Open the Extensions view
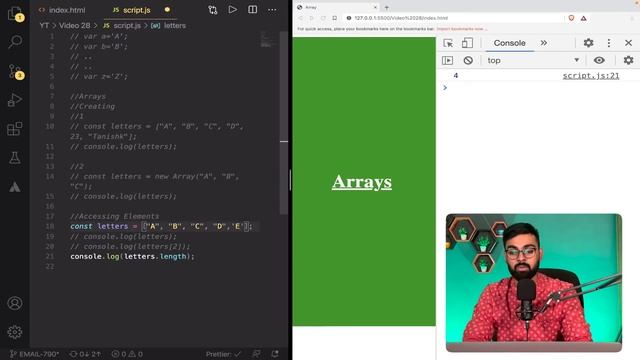The height and width of the screenshot is (360, 640). pos(15,129)
